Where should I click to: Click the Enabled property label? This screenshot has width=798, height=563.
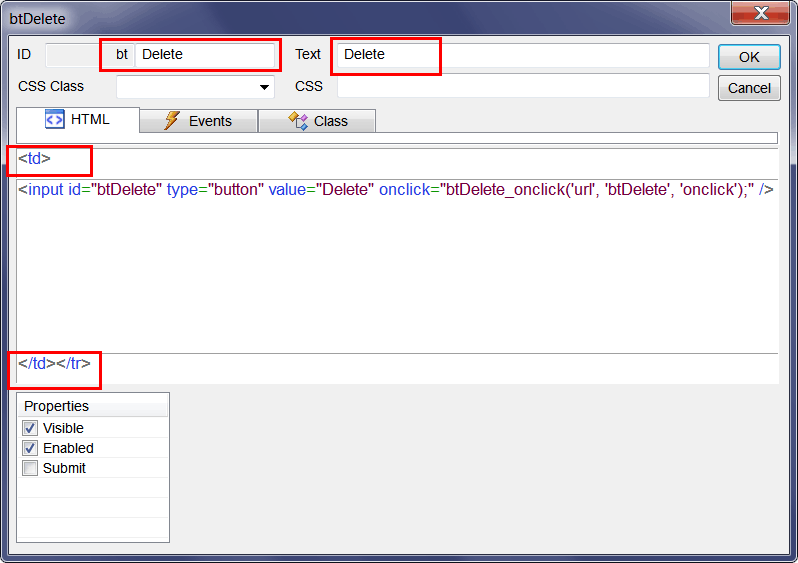pyautogui.click(x=68, y=448)
